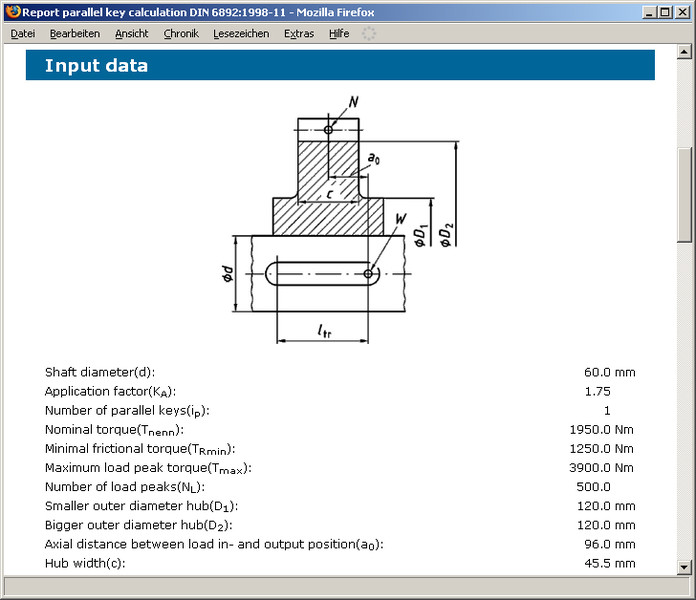
Task: Click the Firefox icon in title bar
Action: click(12, 12)
